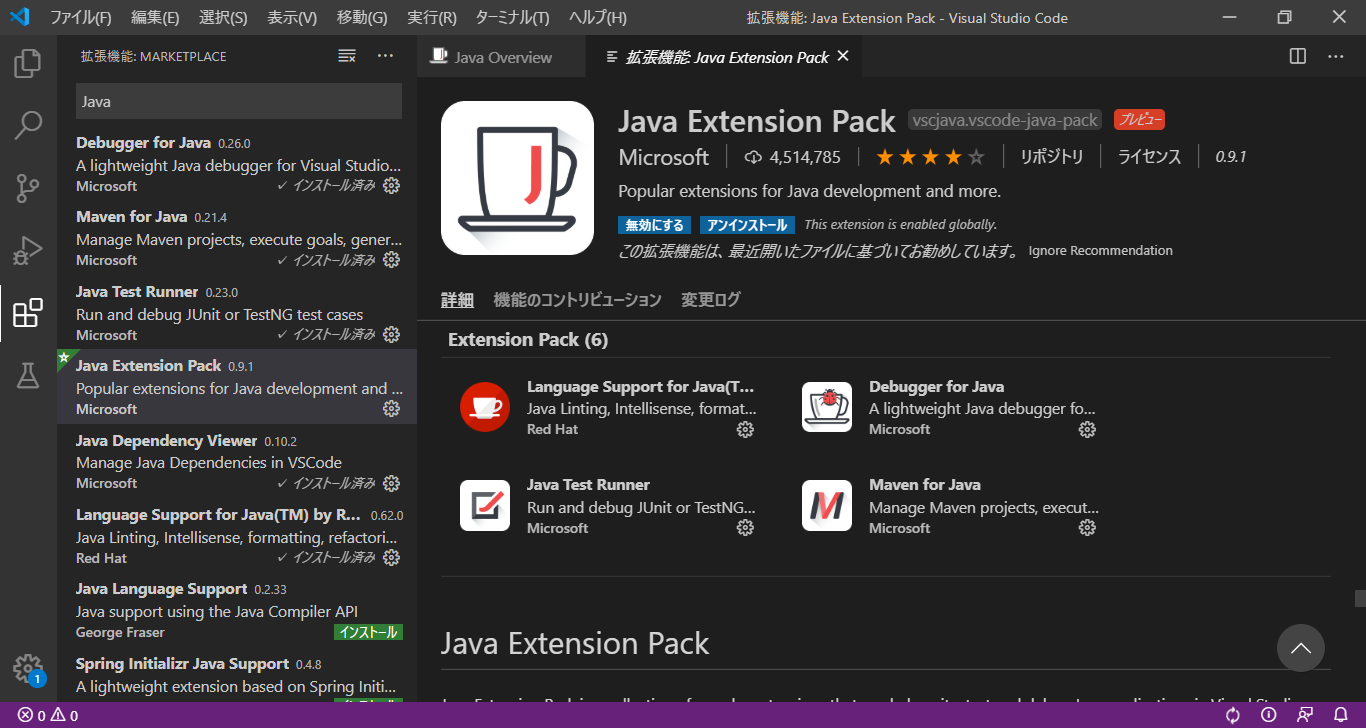Open the Test flask view in activity bar
Screen dimensions: 1366x728
coord(28,375)
